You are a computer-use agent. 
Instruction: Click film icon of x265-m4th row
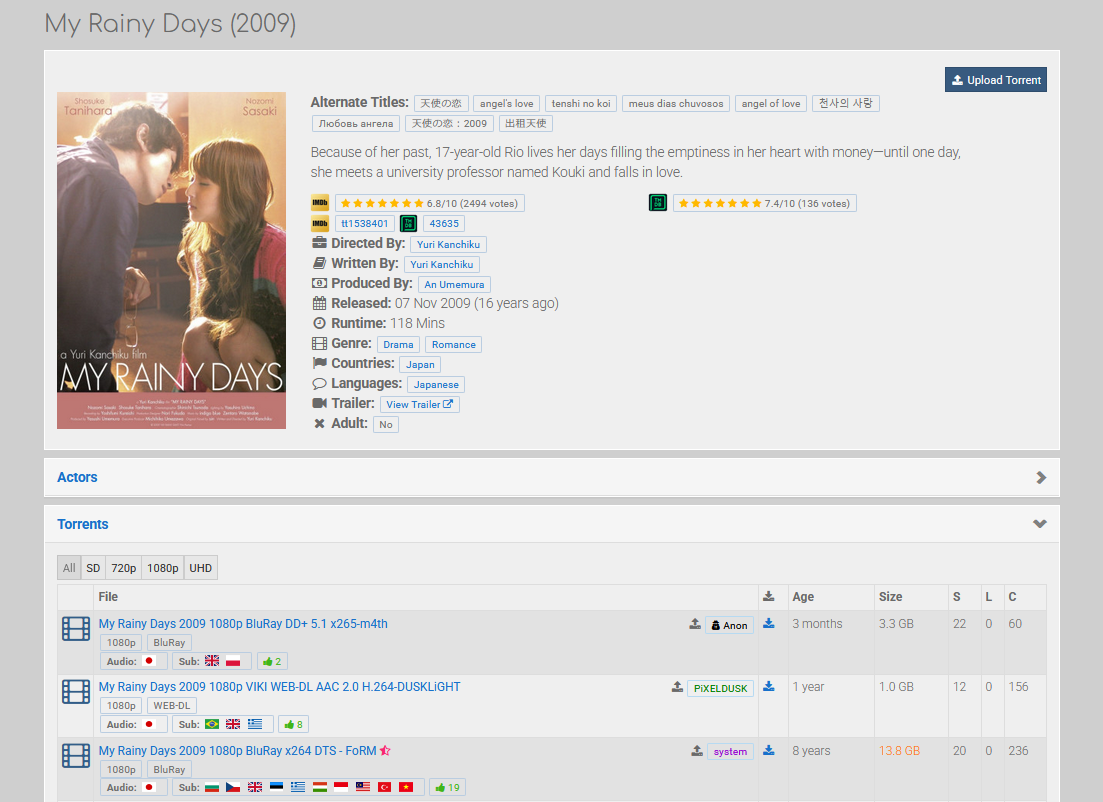[x=76, y=629]
